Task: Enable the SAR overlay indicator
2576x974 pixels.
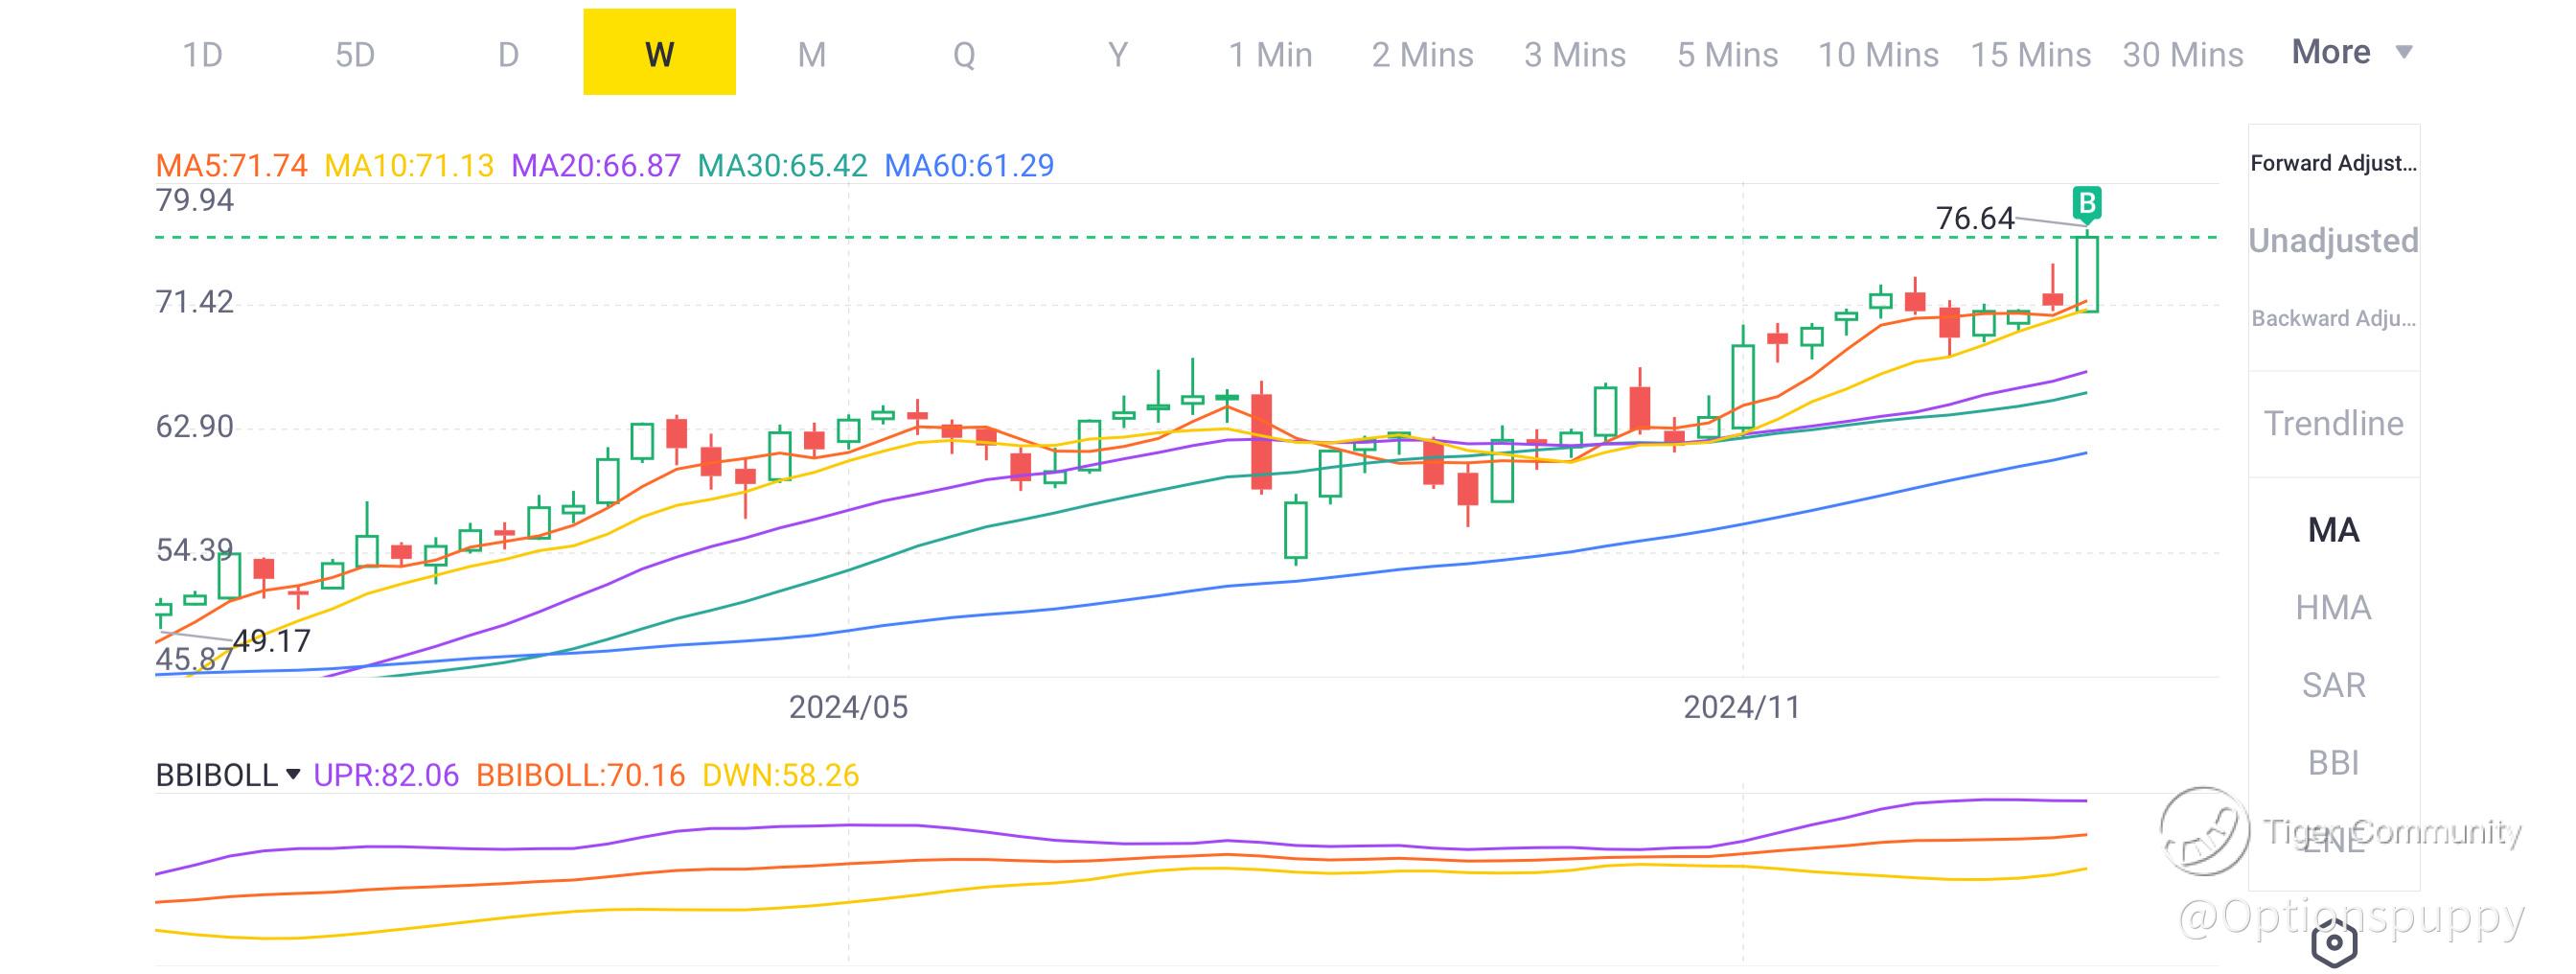Action: (2333, 685)
